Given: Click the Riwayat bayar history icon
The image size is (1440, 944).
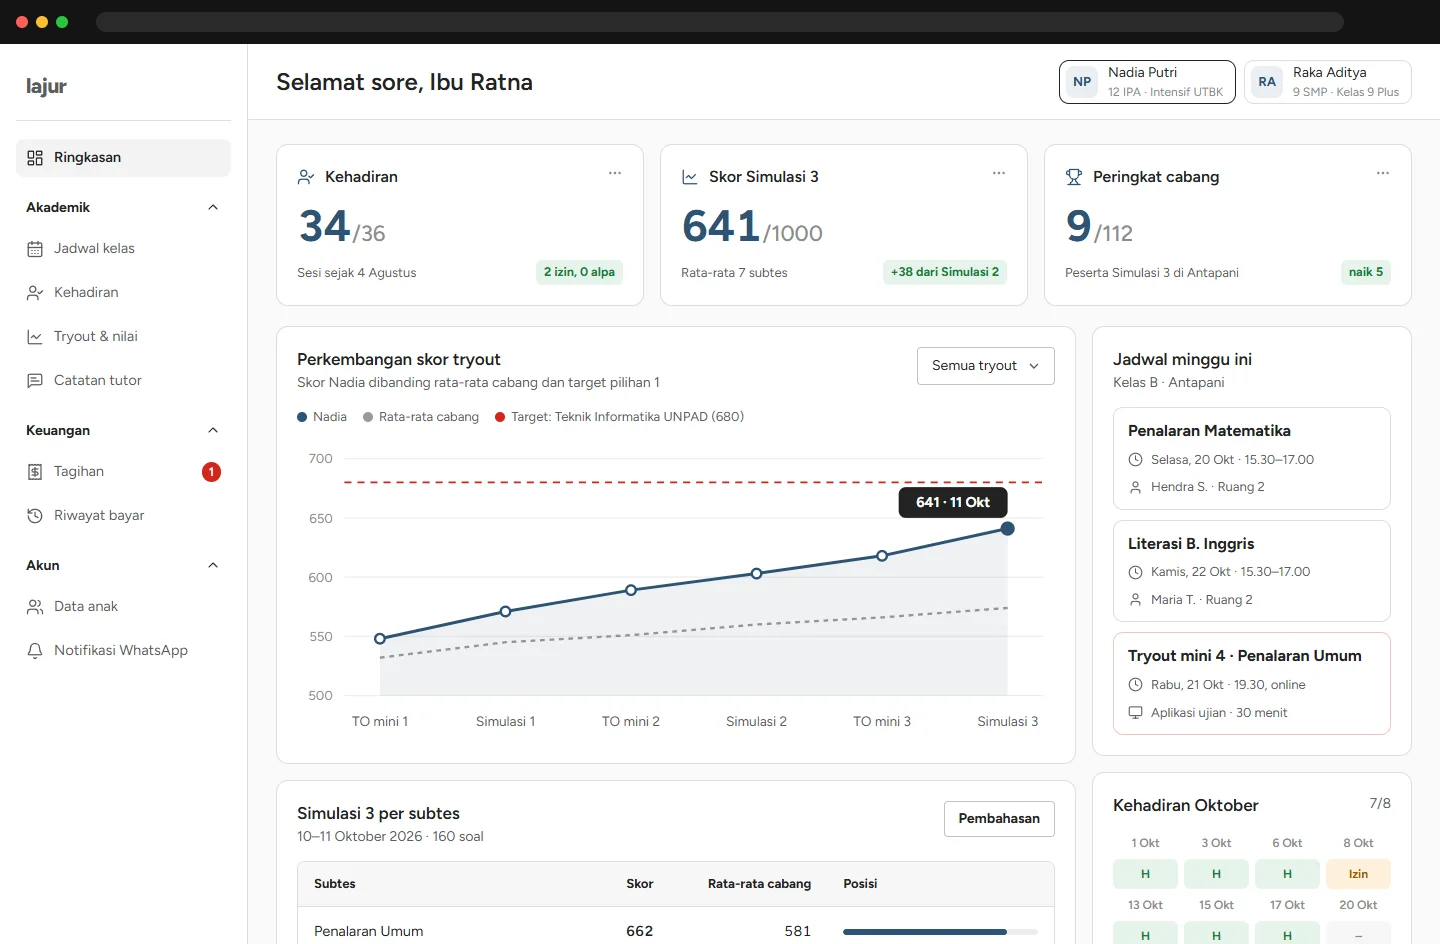Looking at the screenshot, I should click(35, 516).
